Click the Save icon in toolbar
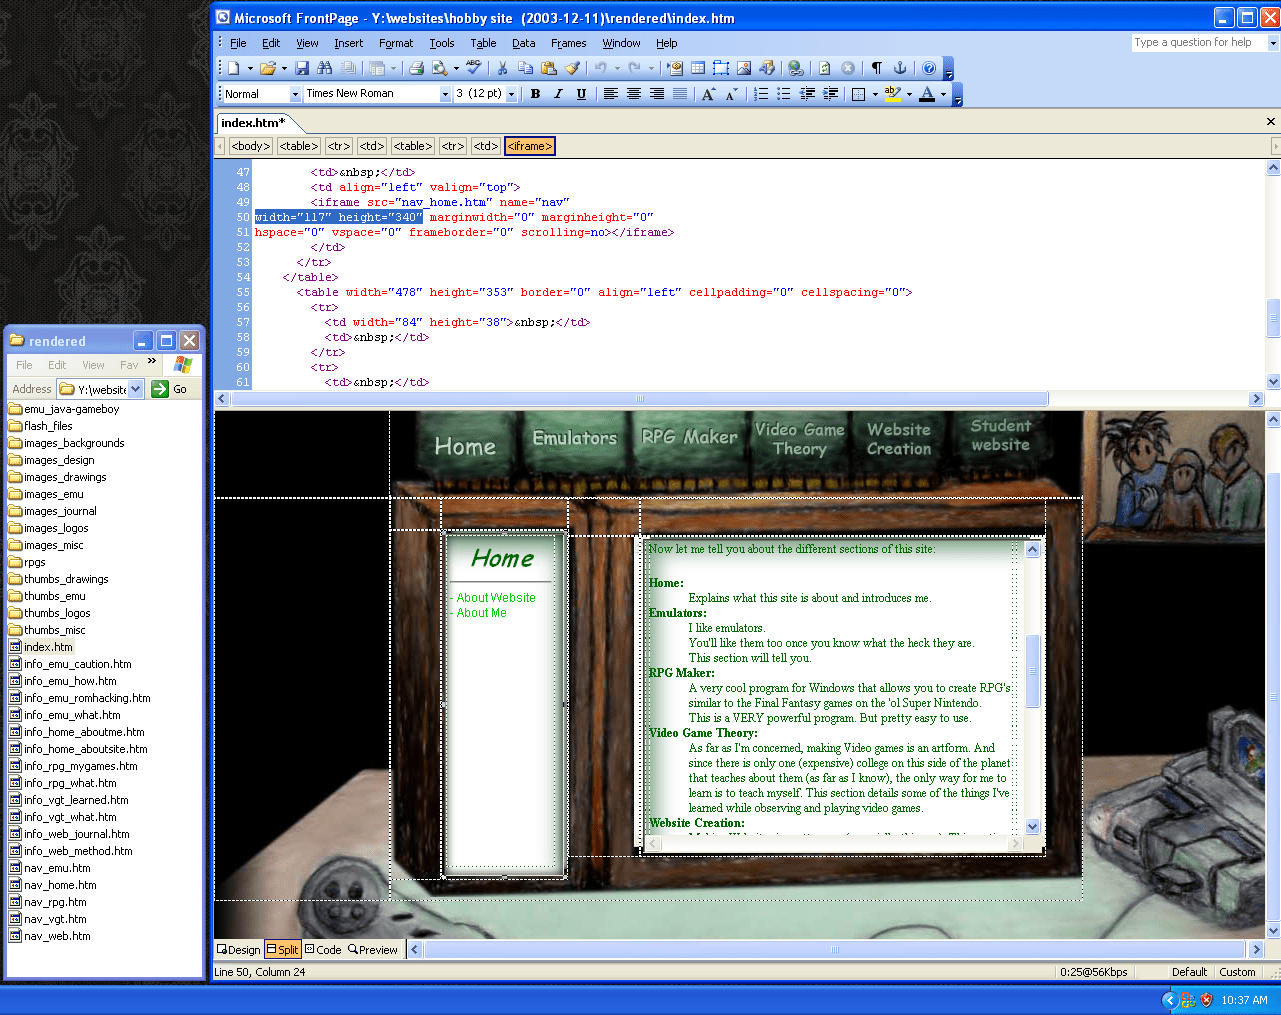 302,68
